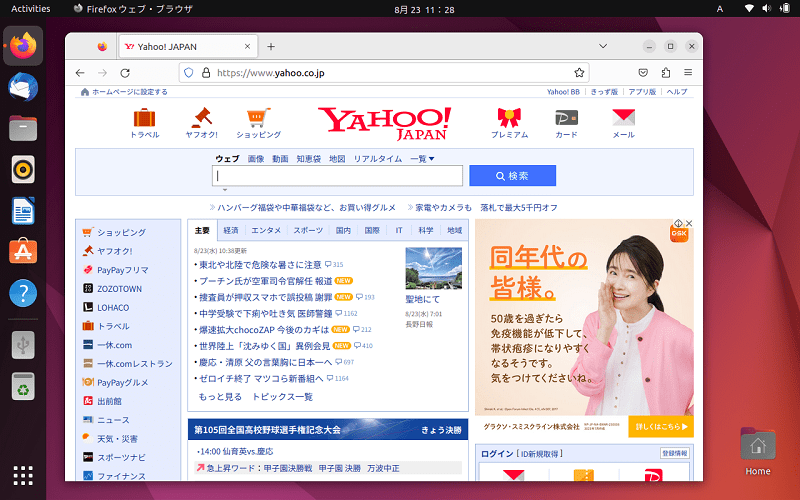Open ZOZOTOWN in the left sidebar
The image size is (800, 500).
[119, 289]
